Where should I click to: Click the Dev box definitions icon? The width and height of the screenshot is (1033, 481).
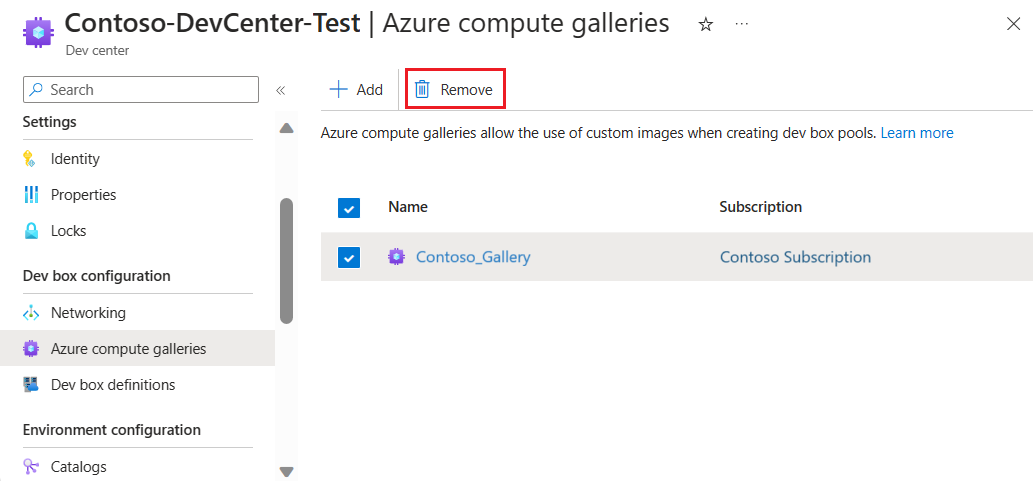coord(31,385)
